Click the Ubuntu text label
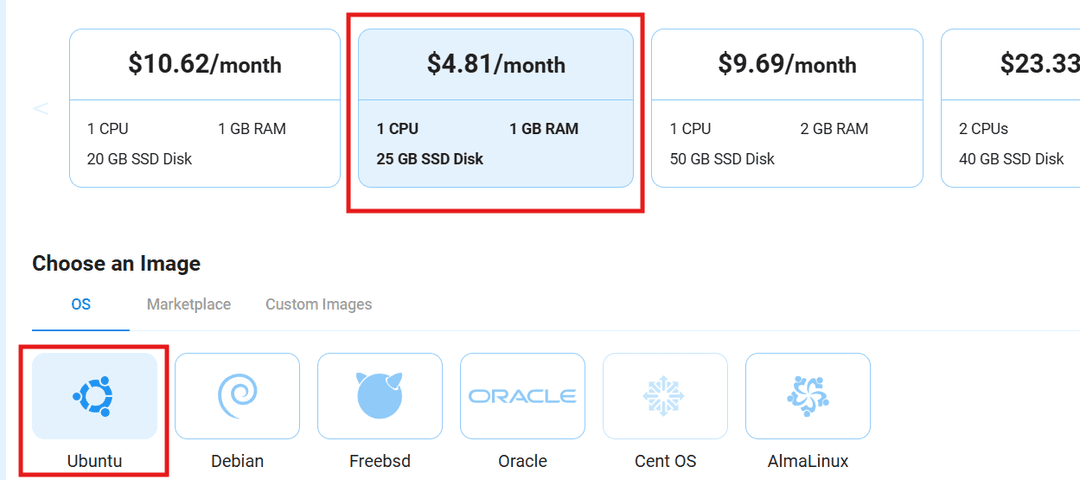 (x=95, y=461)
